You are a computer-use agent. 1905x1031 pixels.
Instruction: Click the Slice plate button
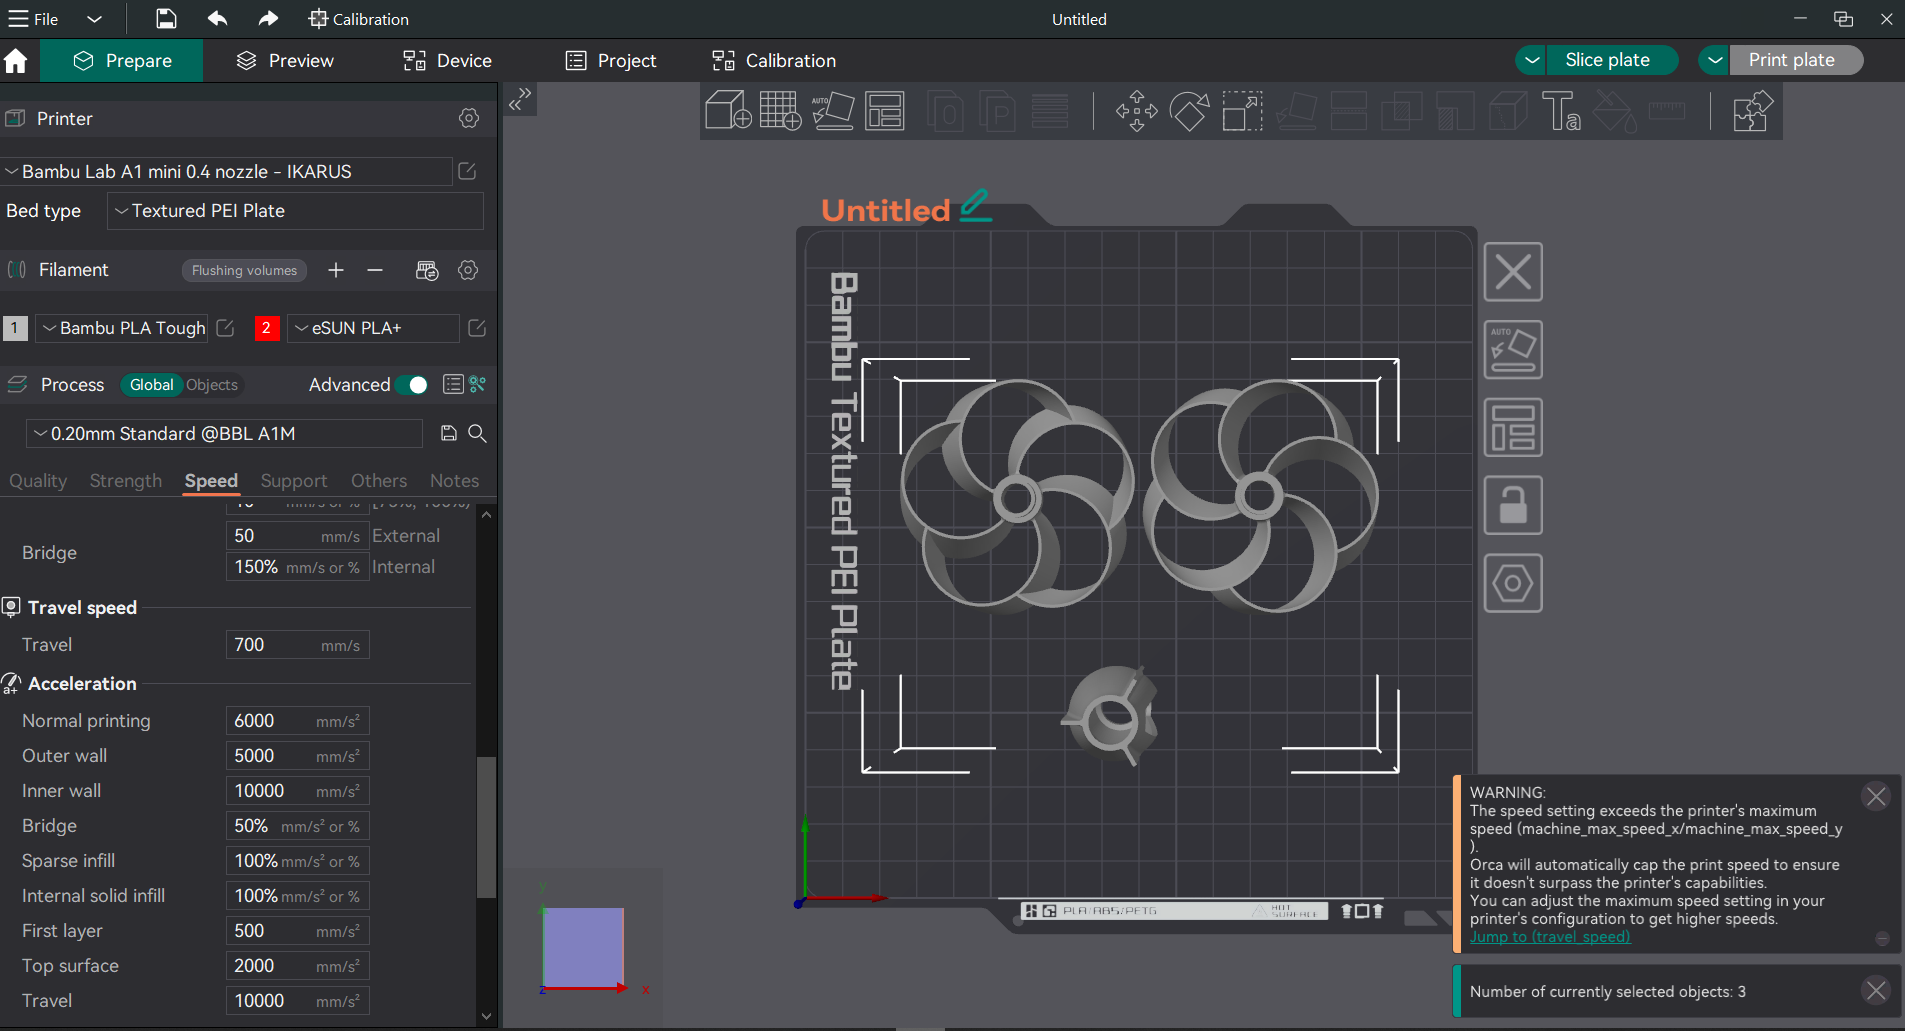click(1606, 60)
